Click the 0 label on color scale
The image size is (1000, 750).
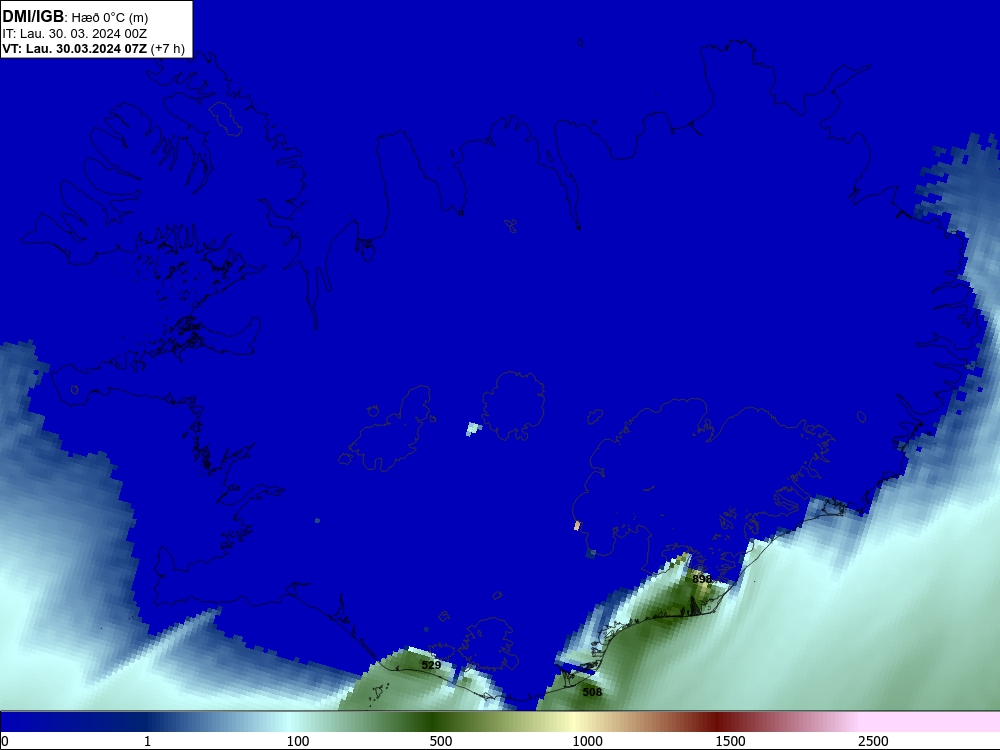coord(5,741)
